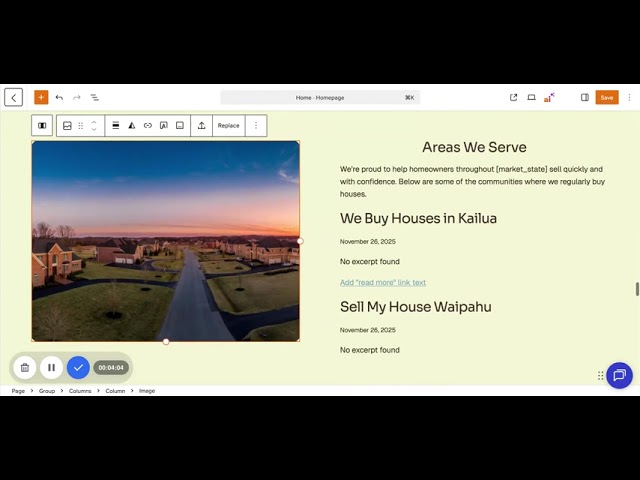Click the vertical scrollbar thumb
640x480 pixels.
[637, 289]
